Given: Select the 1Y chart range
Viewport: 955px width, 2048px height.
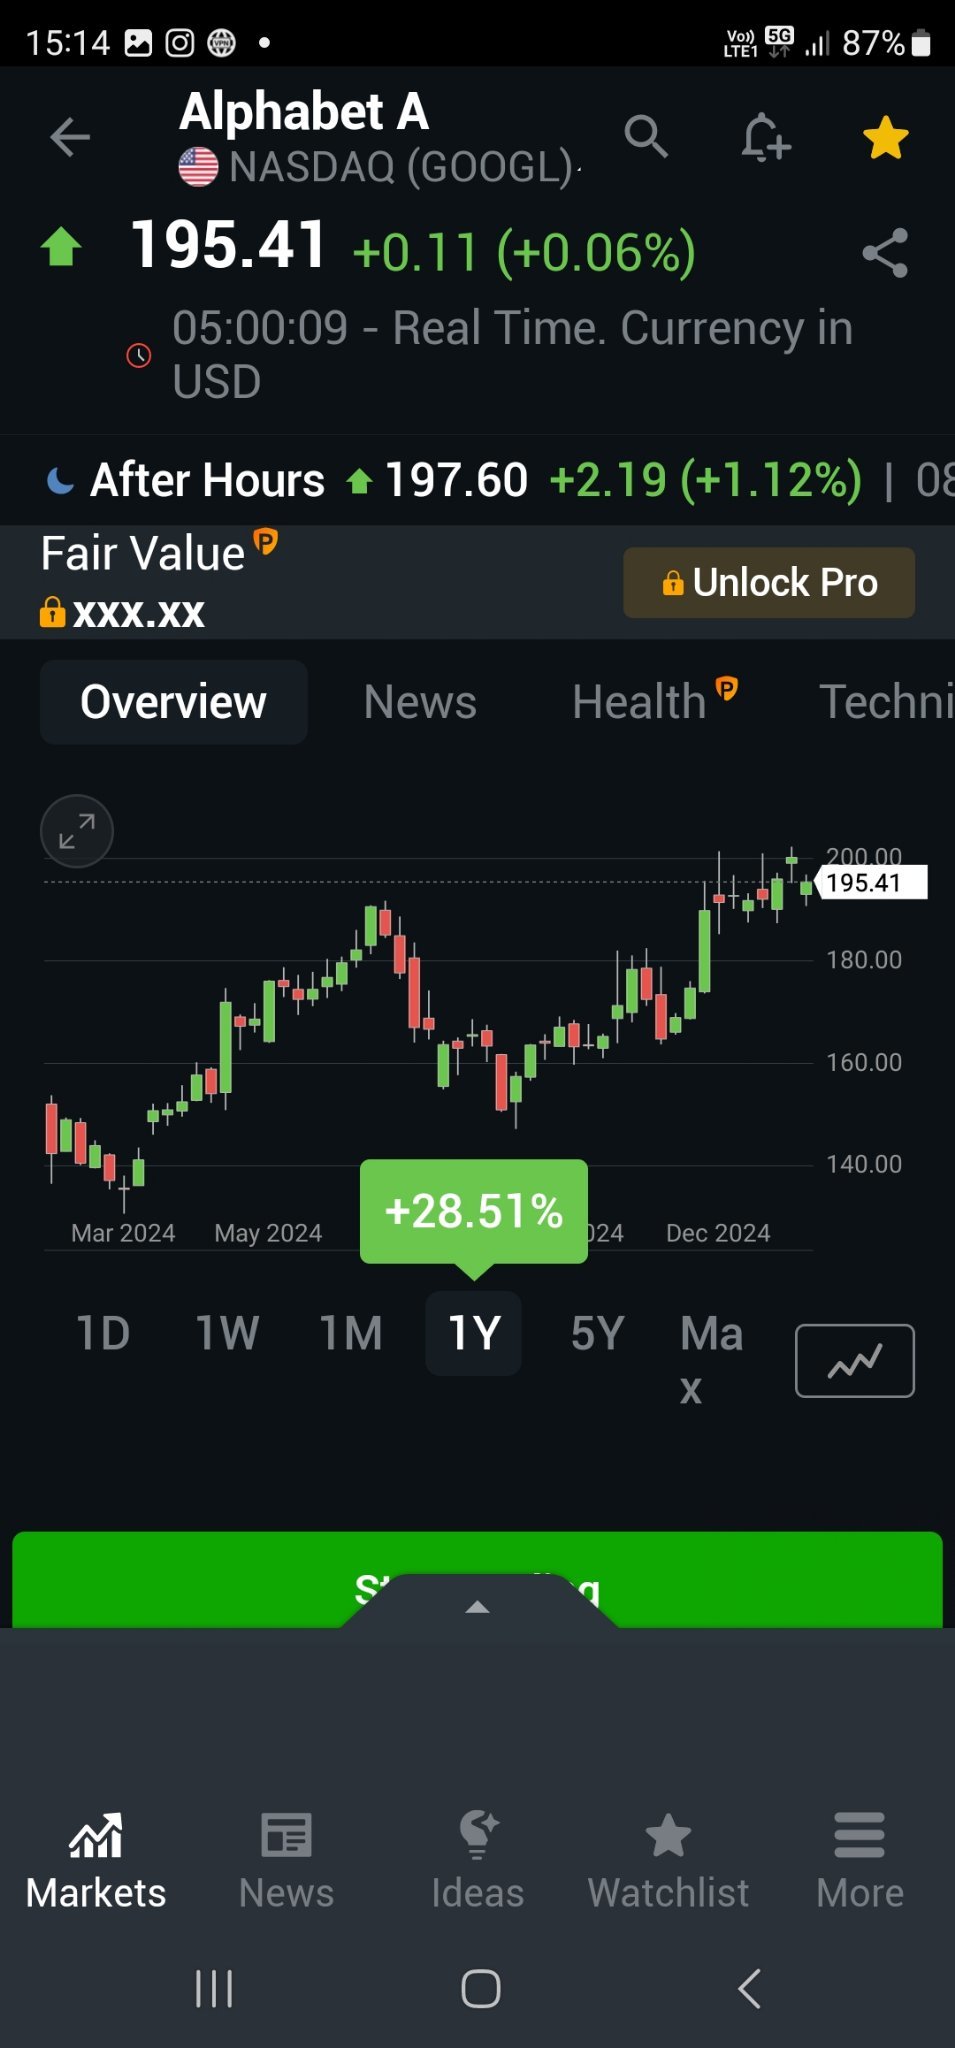Looking at the screenshot, I should [x=474, y=1334].
